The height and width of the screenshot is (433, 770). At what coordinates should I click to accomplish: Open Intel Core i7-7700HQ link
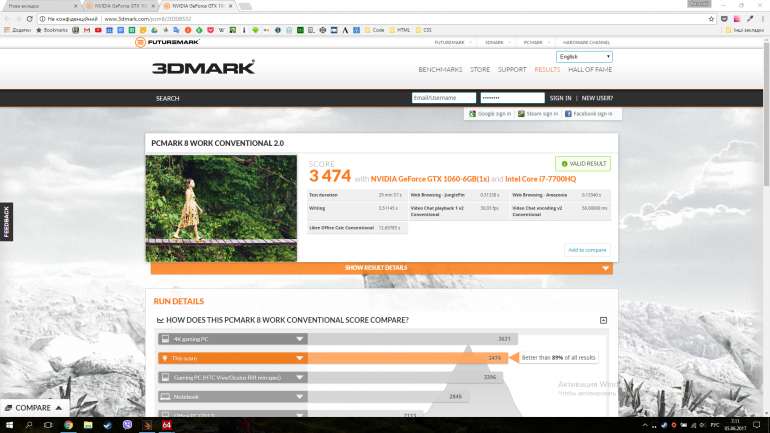click(540, 179)
